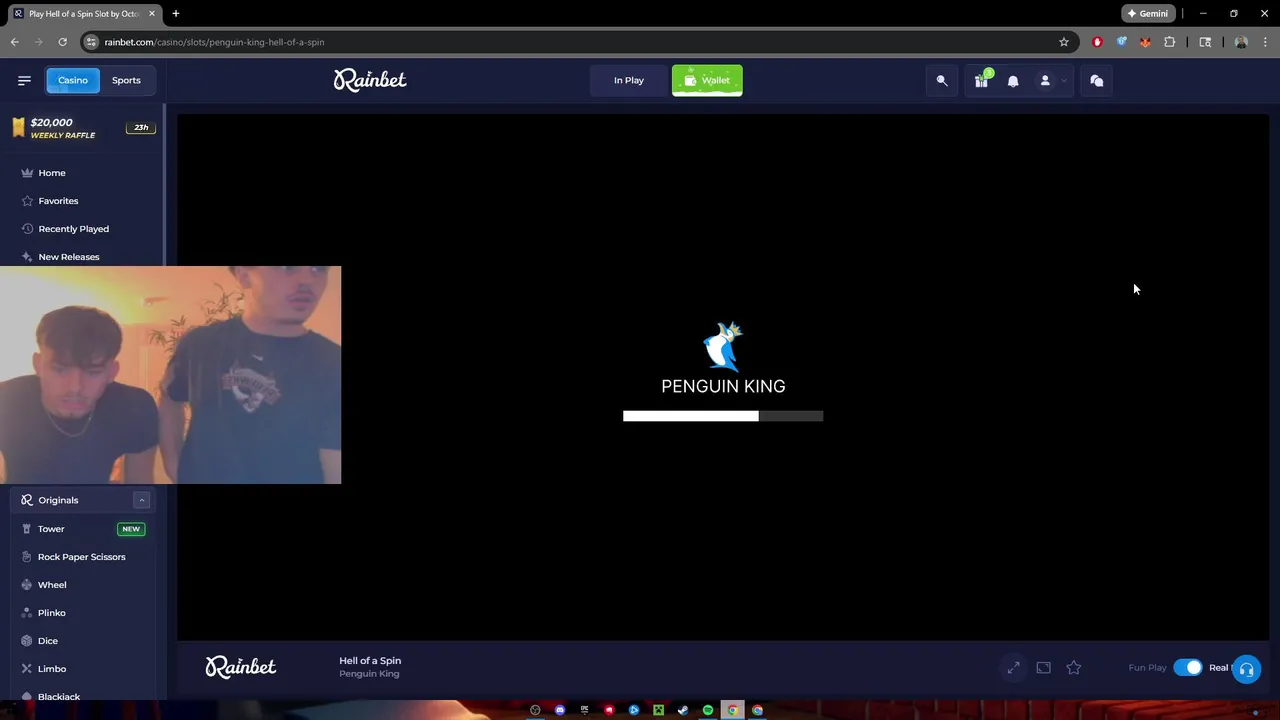Open Rock Paper Scissors game
The width and height of the screenshot is (1280, 720).
click(x=83, y=557)
